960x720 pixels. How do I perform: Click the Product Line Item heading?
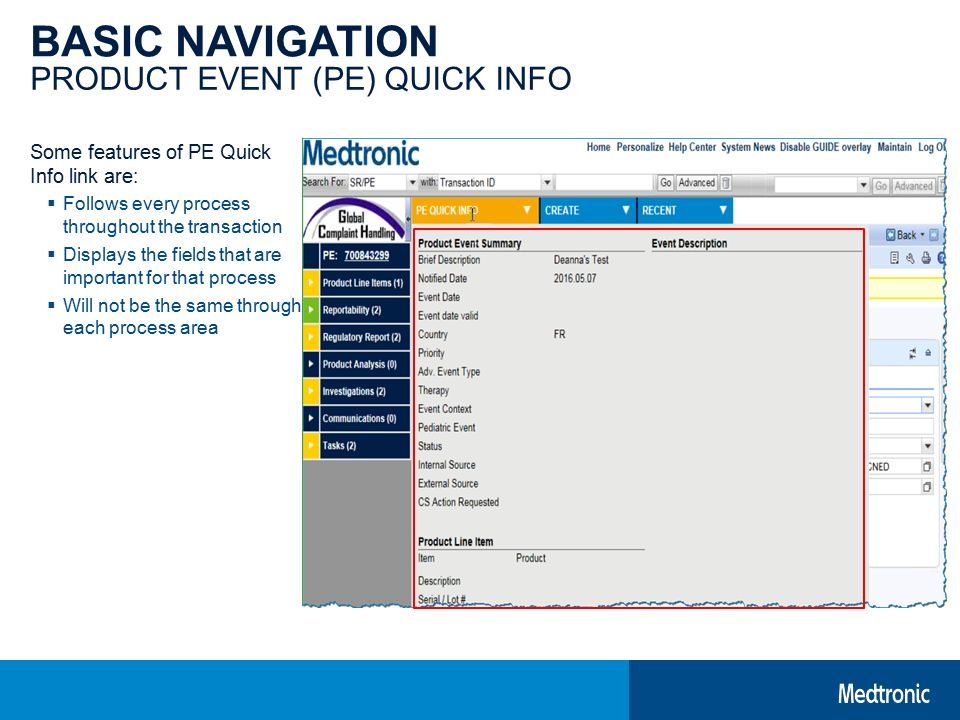click(x=456, y=541)
